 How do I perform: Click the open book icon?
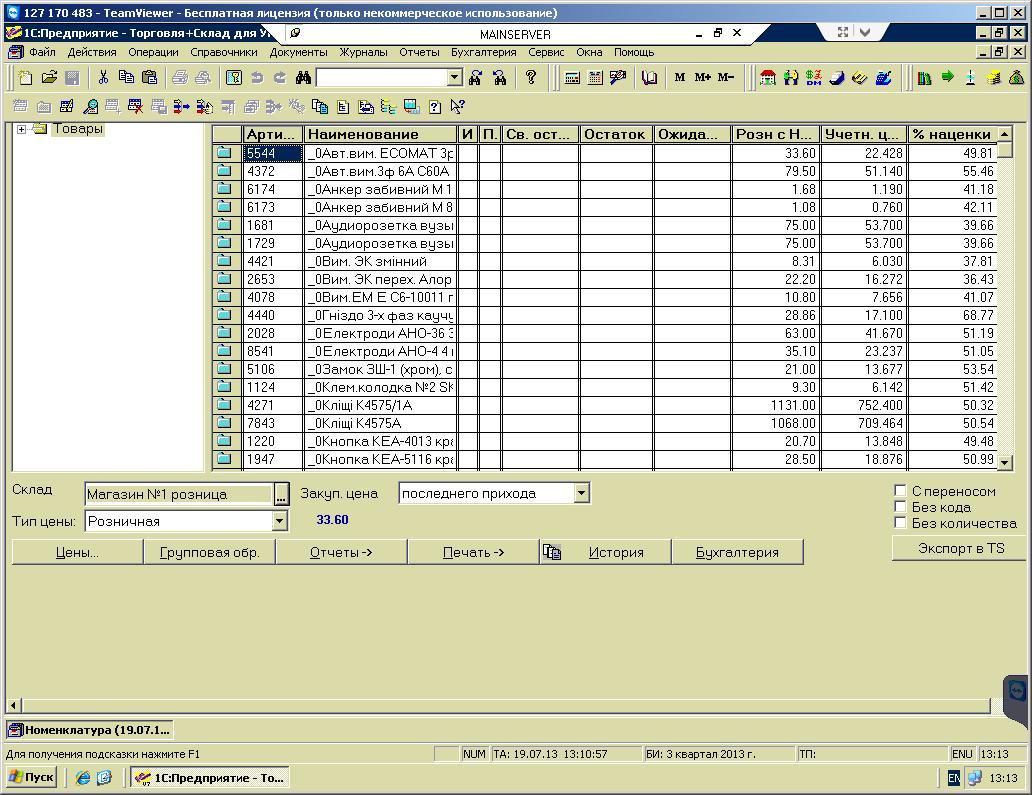(x=649, y=78)
